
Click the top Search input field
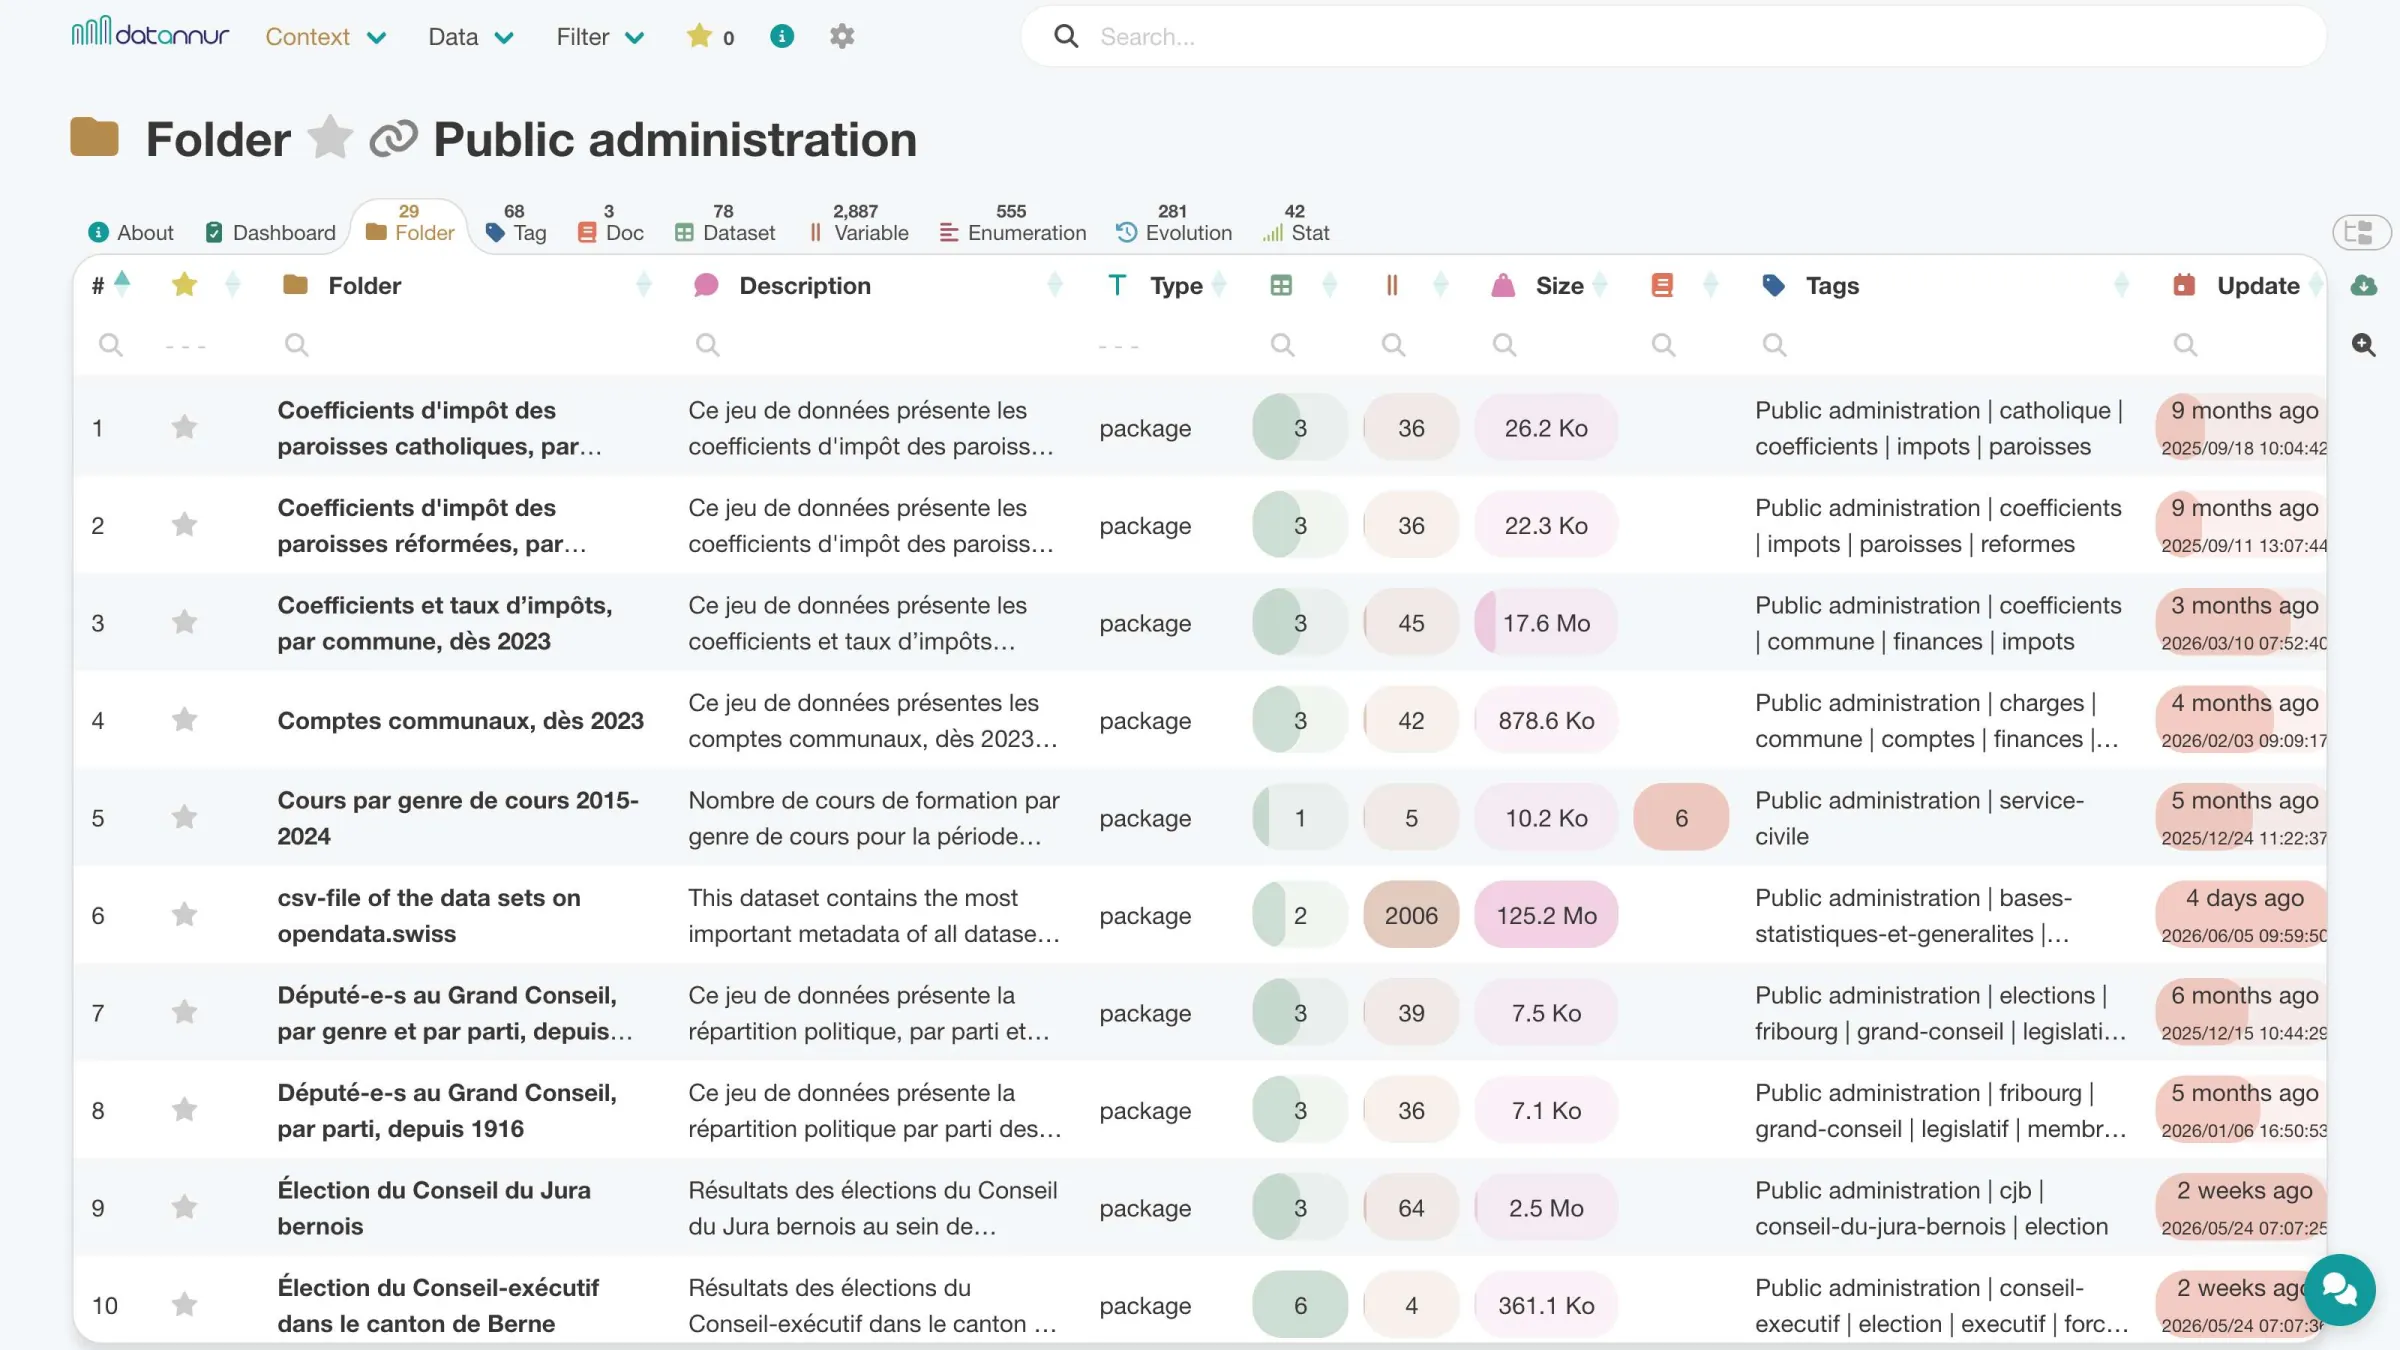pyautogui.click(x=1673, y=37)
